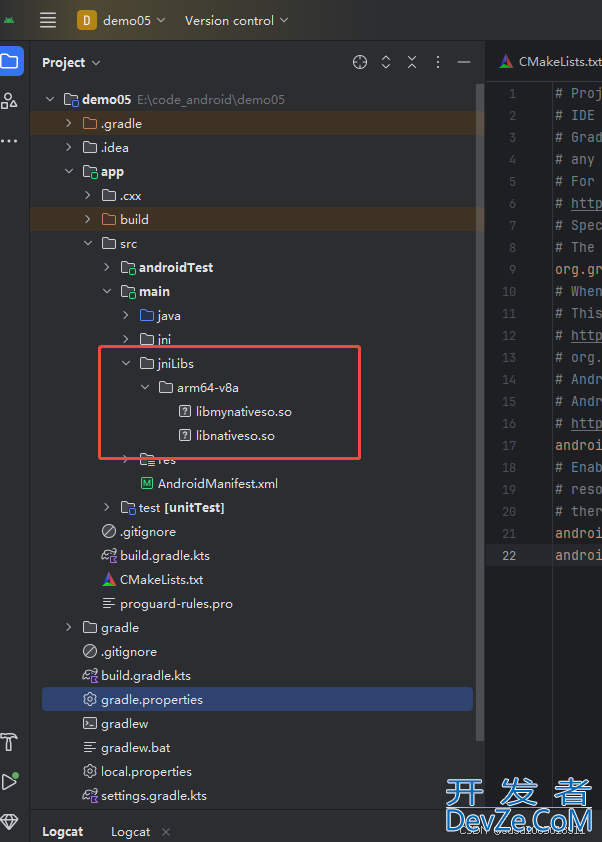Click the app build.gradle.kts icon
602x842 pixels.
[x=109, y=555]
